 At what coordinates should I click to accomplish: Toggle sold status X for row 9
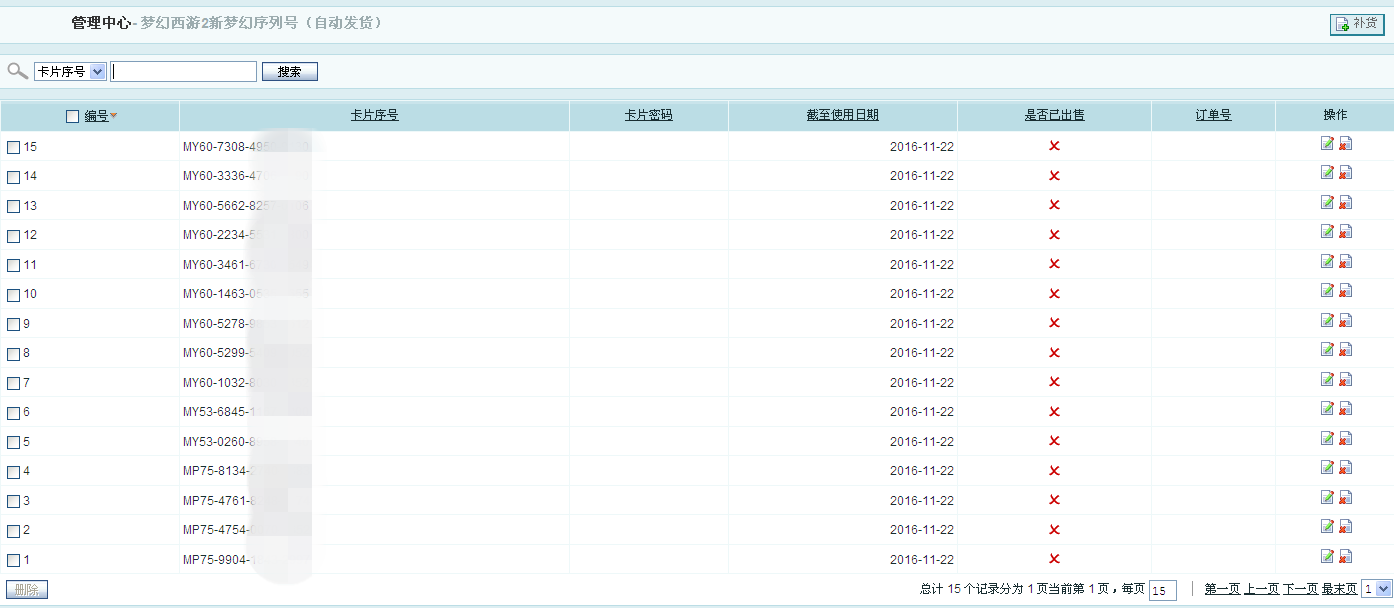1054,323
